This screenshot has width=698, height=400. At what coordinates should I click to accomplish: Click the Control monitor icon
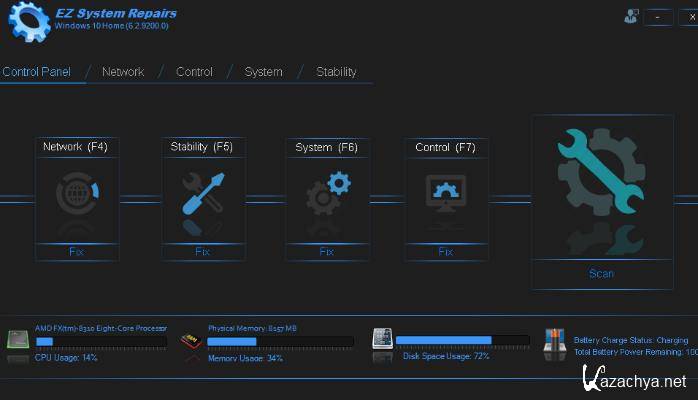(x=446, y=192)
